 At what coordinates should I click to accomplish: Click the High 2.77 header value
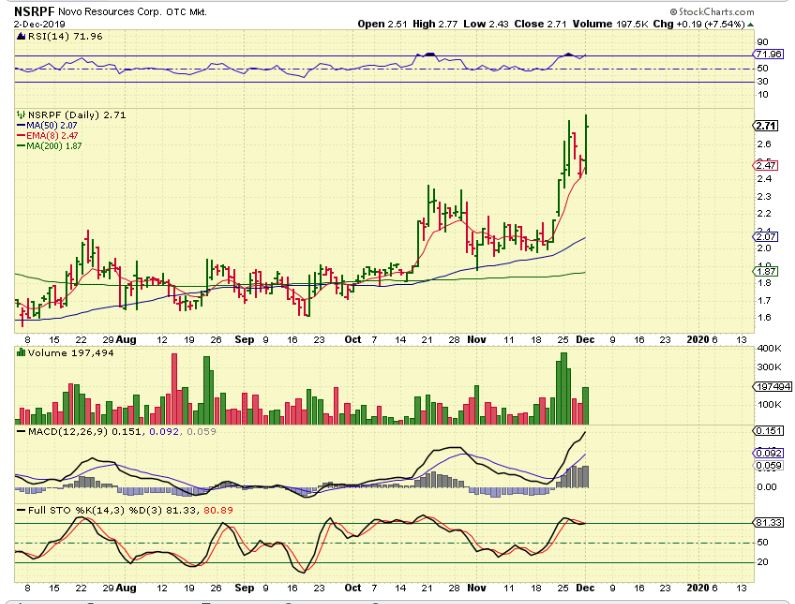point(436,24)
